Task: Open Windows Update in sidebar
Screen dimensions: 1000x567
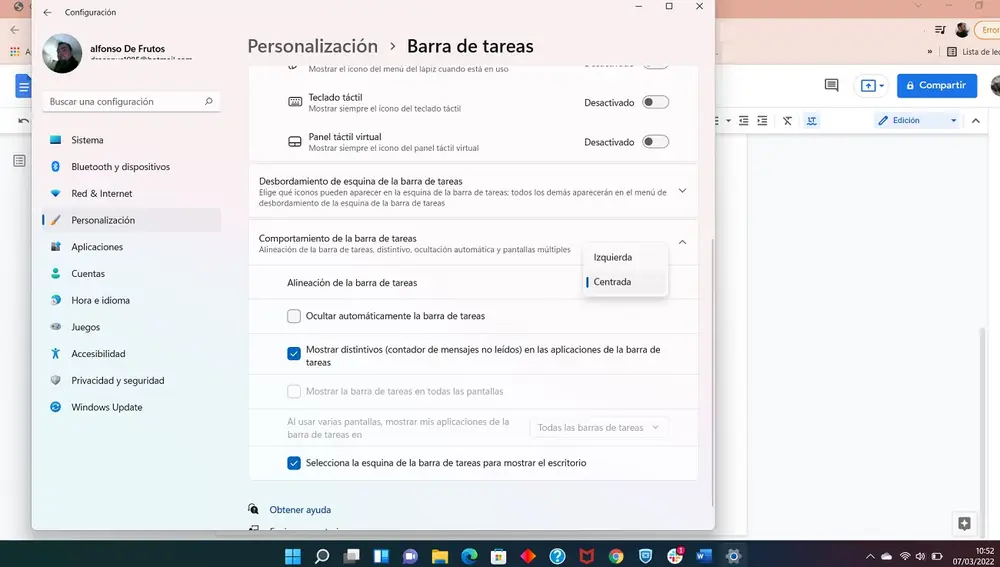Action: click(x=131, y=408)
